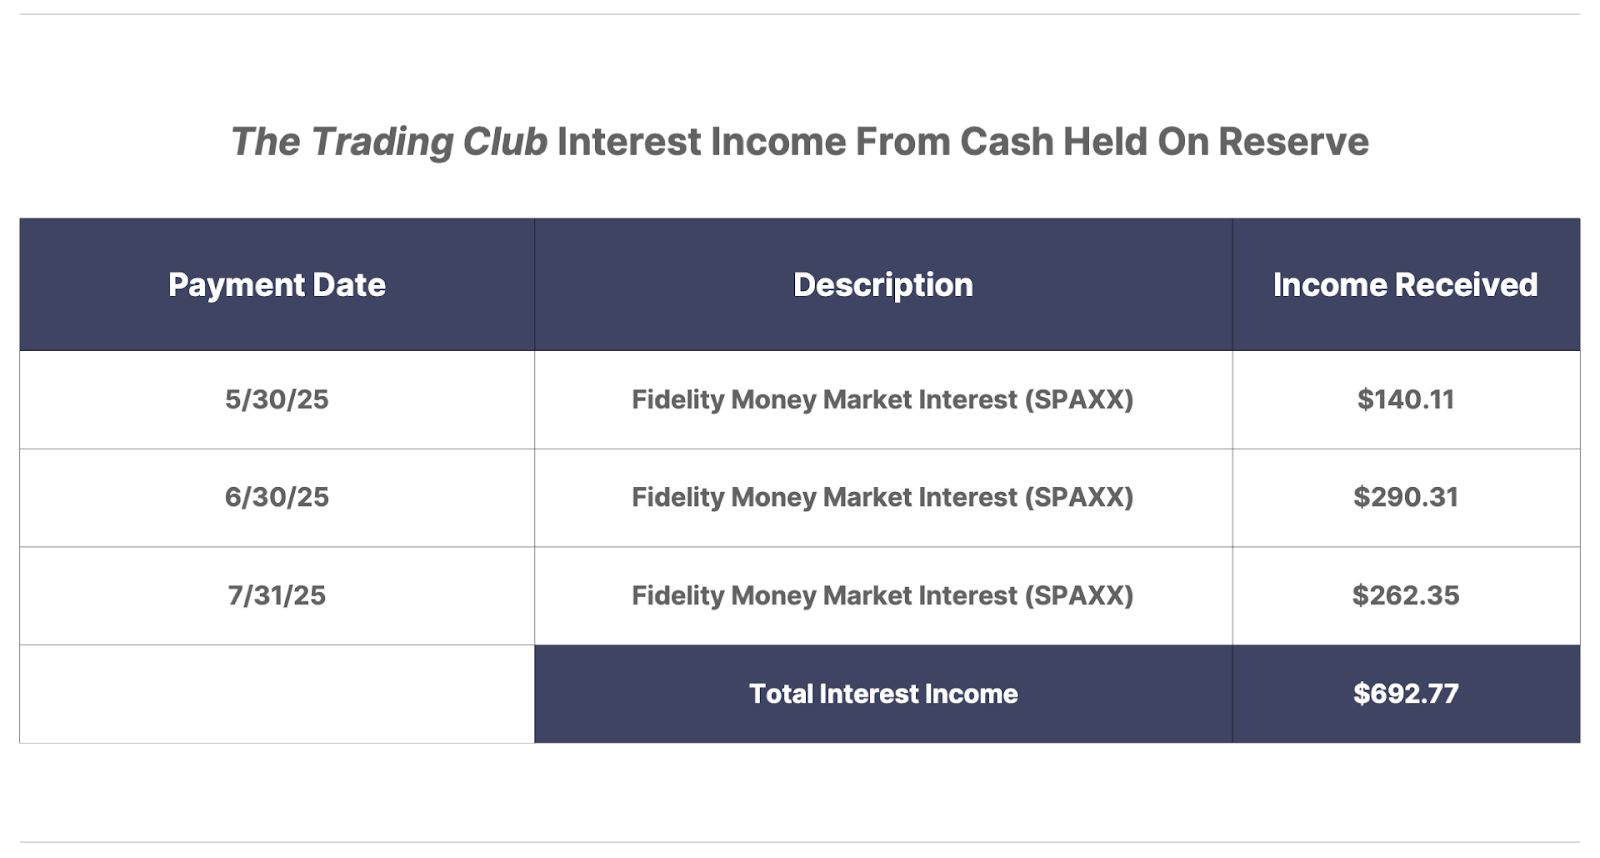Click the empty cell left of Total Interest Income
This screenshot has height=858, width=1600.
(x=277, y=694)
